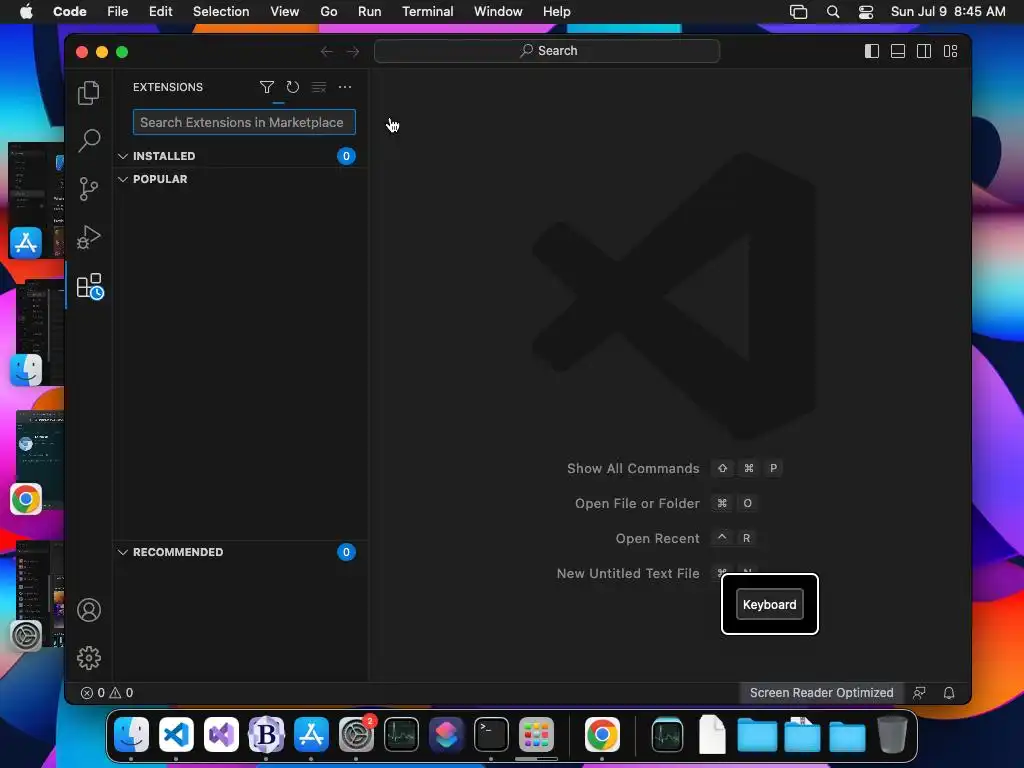
Task: Open notifications bell in status bar
Action: pos(949,693)
